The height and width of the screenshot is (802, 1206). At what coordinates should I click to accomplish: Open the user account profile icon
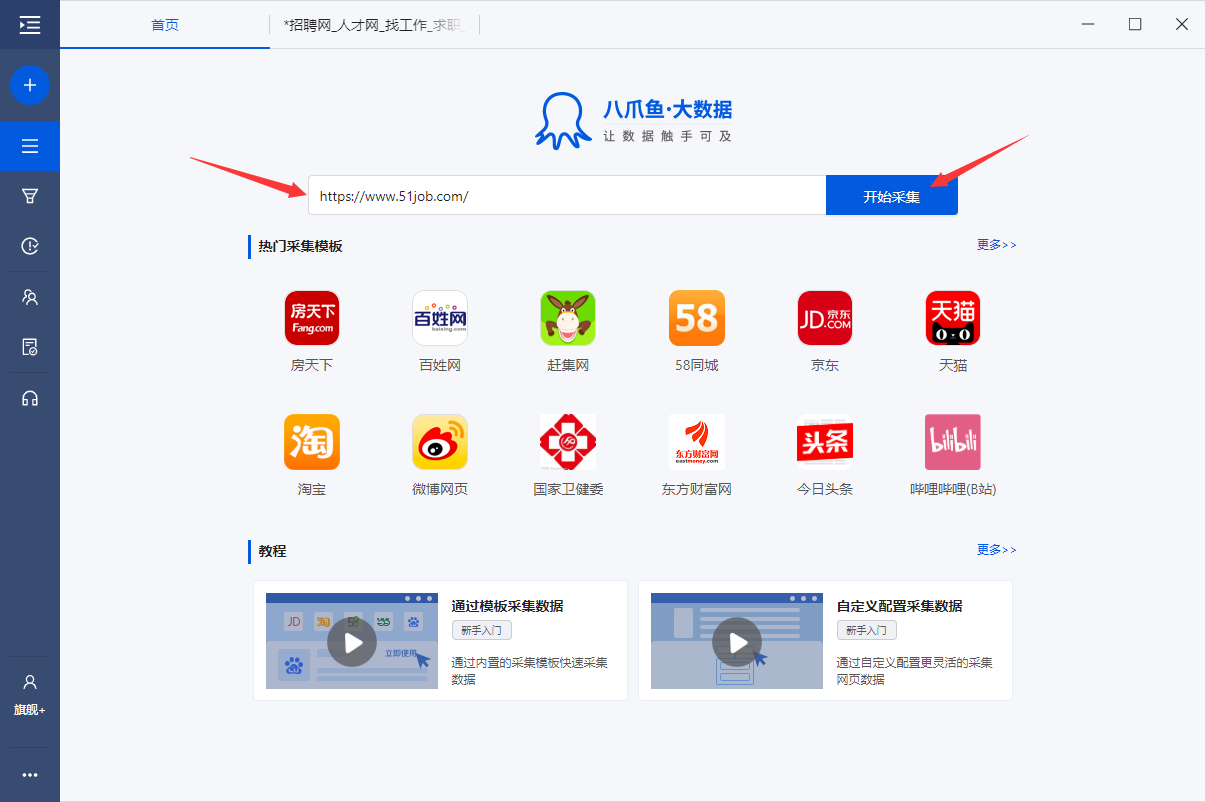pyautogui.click(x=30, y=682)
